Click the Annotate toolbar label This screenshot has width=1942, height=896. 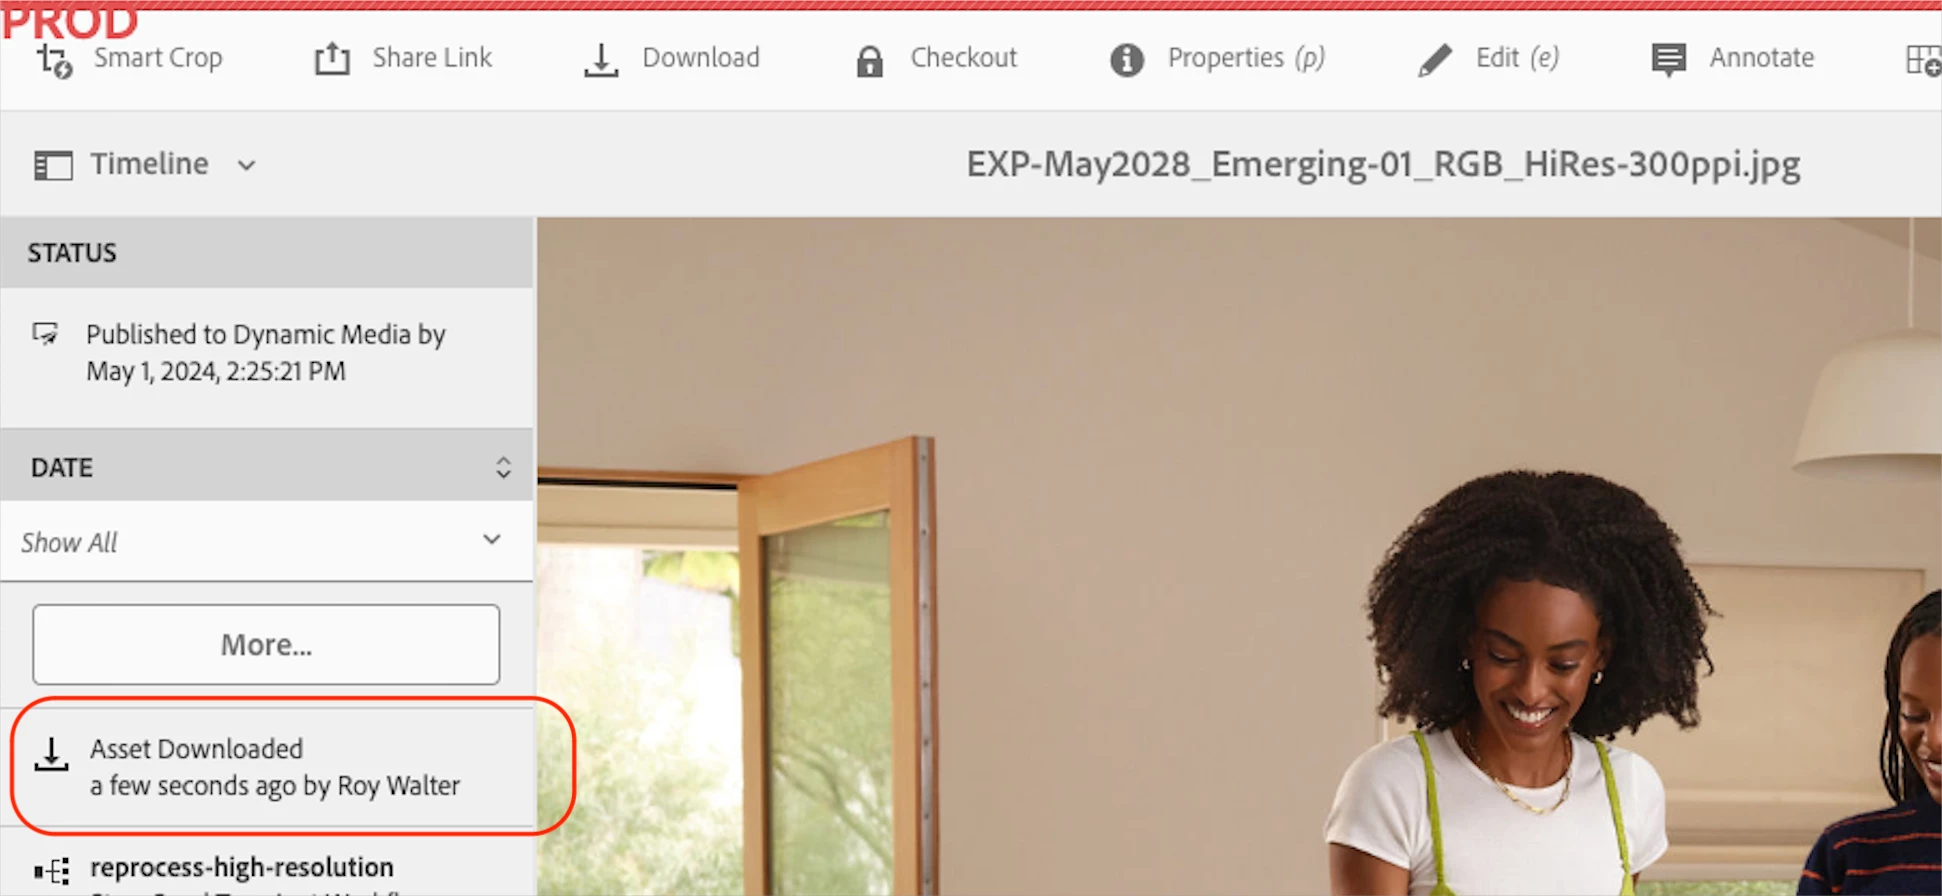click(1761, 58)
